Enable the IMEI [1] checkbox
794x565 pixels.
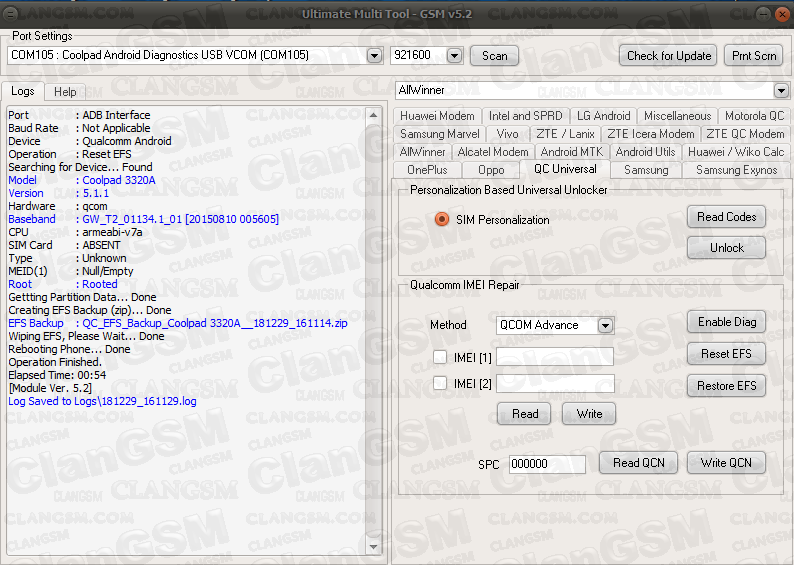tap(440, 357)
